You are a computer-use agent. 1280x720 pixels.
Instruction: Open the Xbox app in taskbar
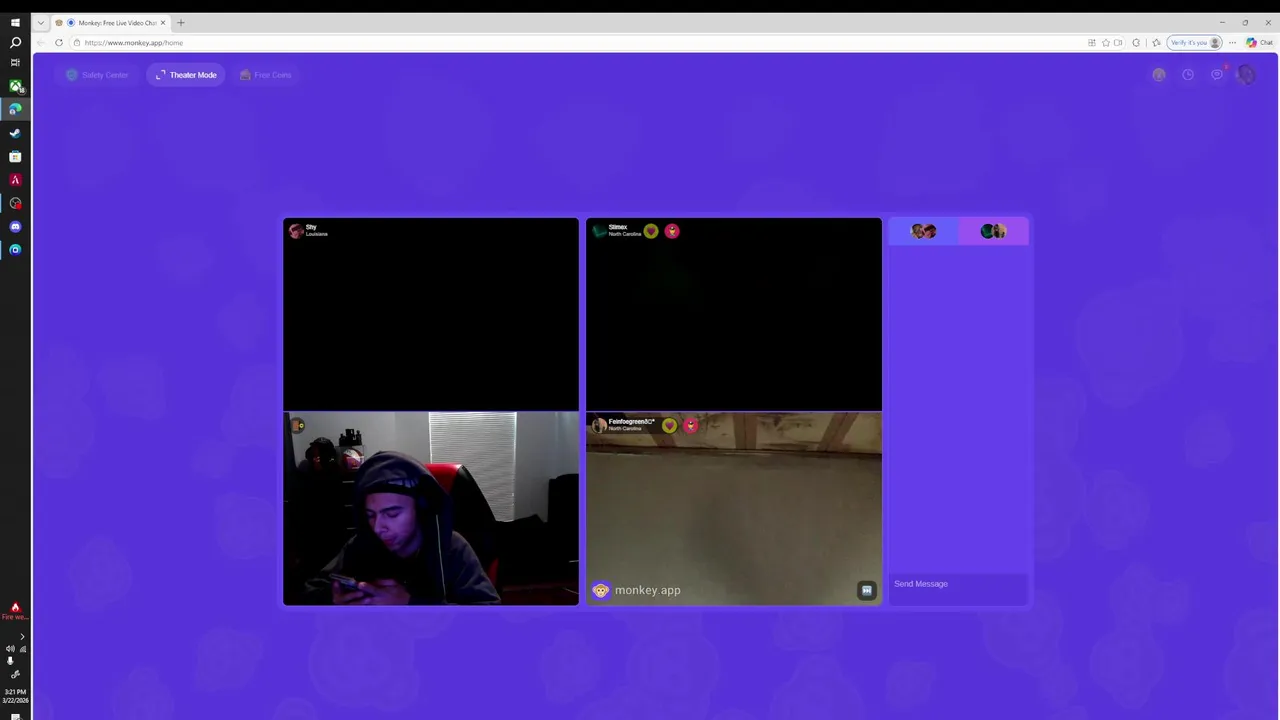(15, 86)
